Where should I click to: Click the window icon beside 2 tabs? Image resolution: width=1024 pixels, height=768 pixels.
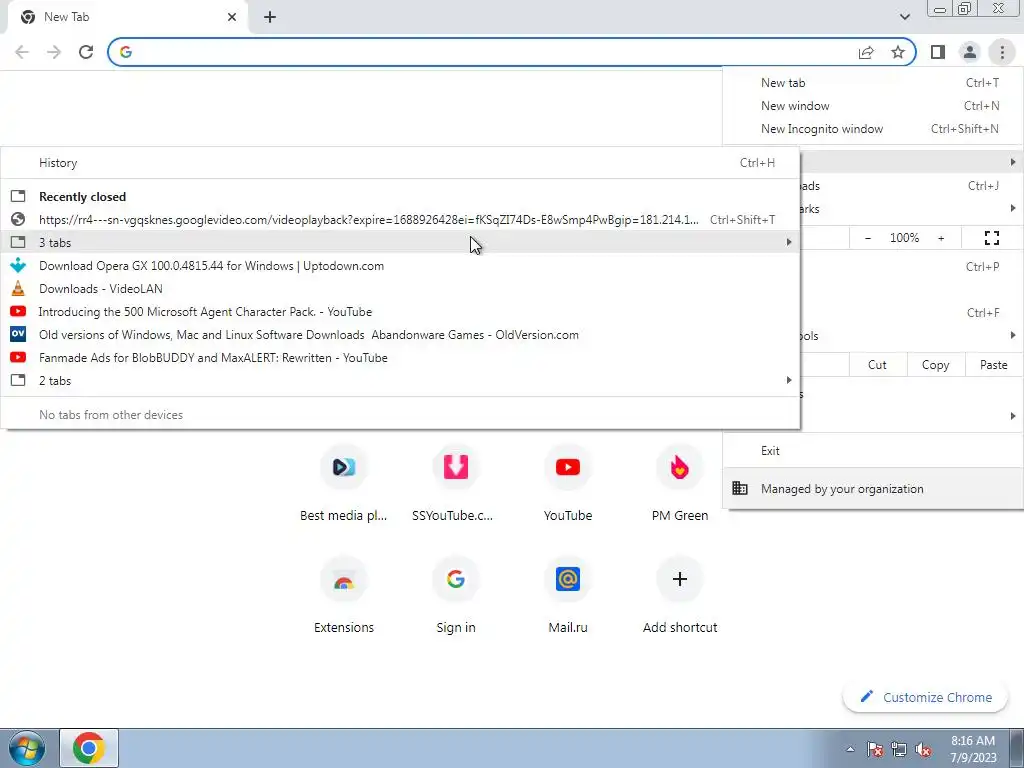point(18,380)
